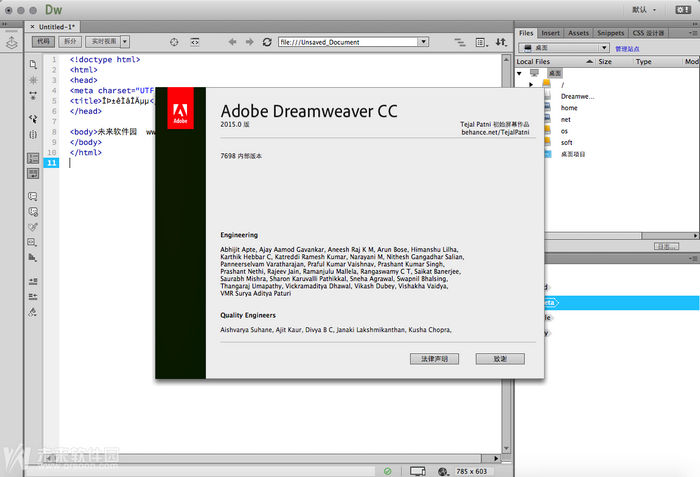Switch to Code view button 代码
This screenshot has width=700, height=477.
(x=43, y=42)
